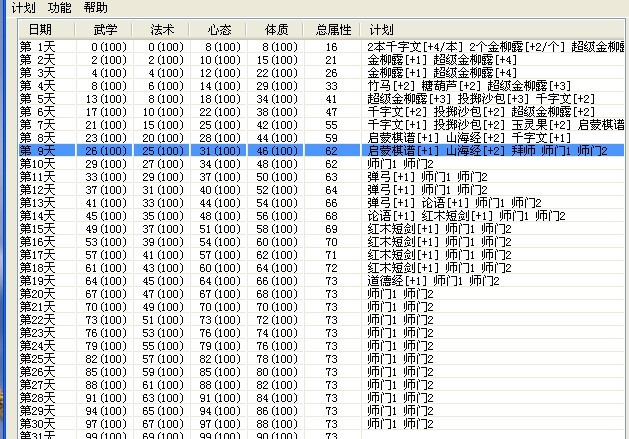Sort by the 武学 column header

point(103,30)
